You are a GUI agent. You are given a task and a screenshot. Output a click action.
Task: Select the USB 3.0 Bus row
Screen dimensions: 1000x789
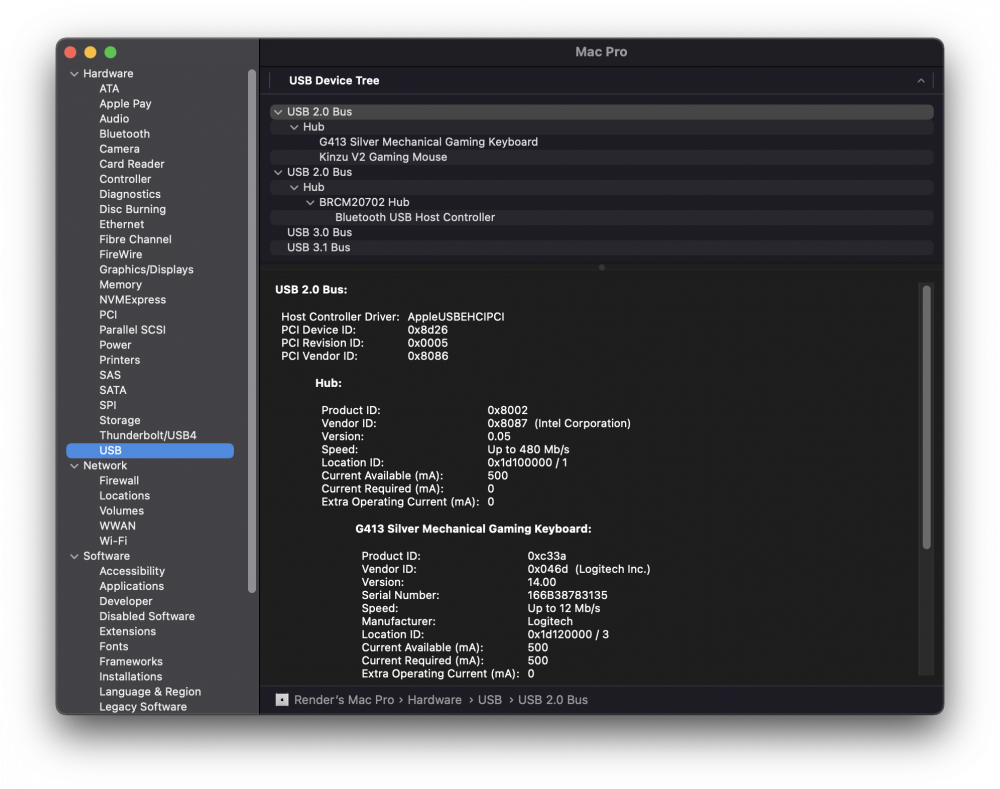click(601, 232)
